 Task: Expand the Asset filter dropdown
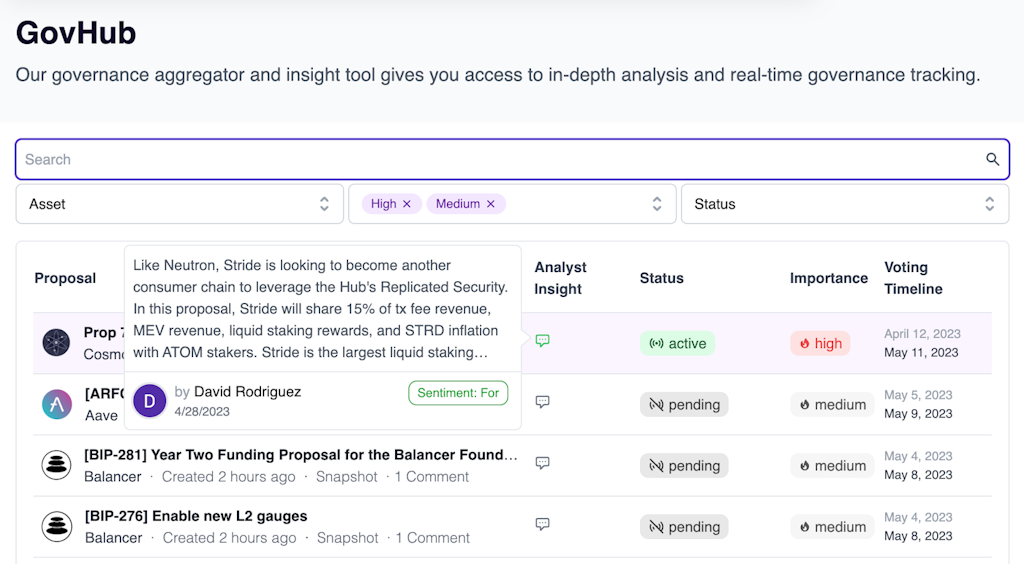(180, 204)
